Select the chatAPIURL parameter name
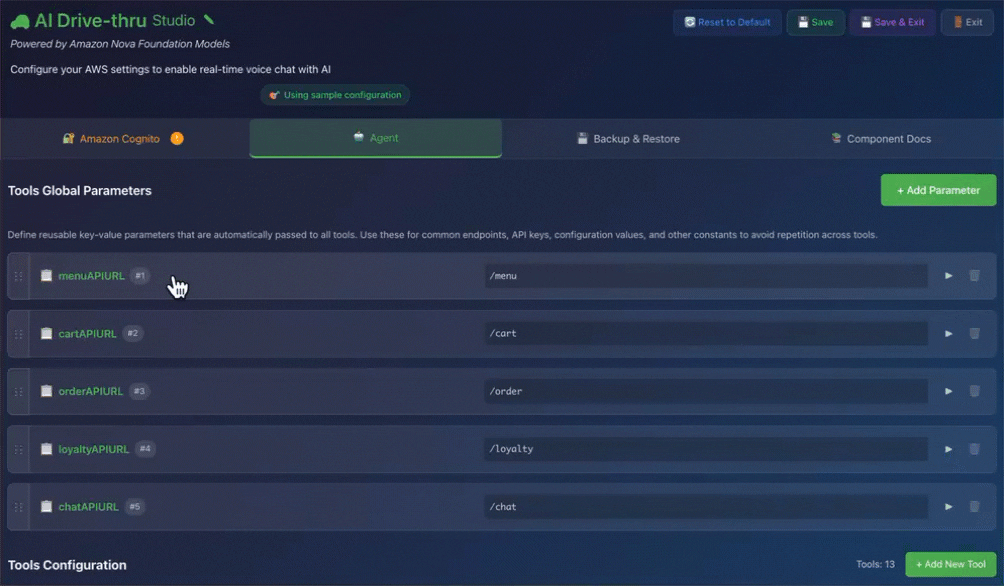 point(88,507)
